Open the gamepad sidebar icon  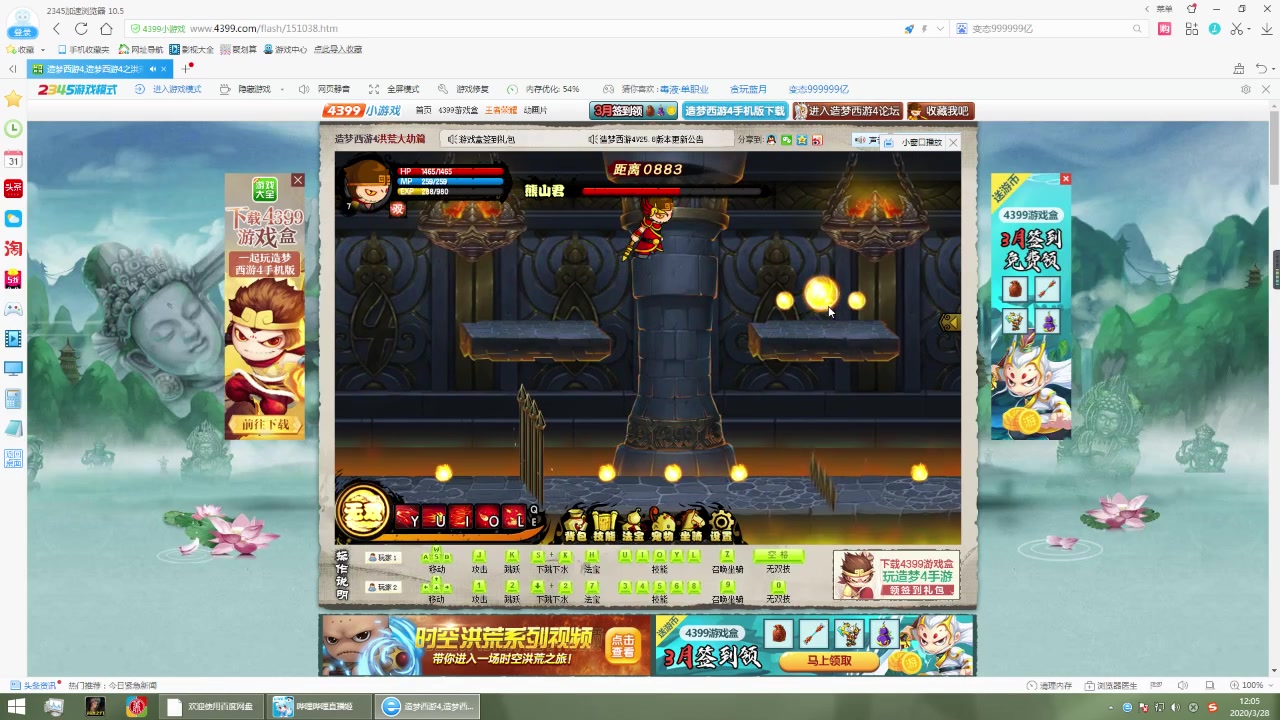13,309
